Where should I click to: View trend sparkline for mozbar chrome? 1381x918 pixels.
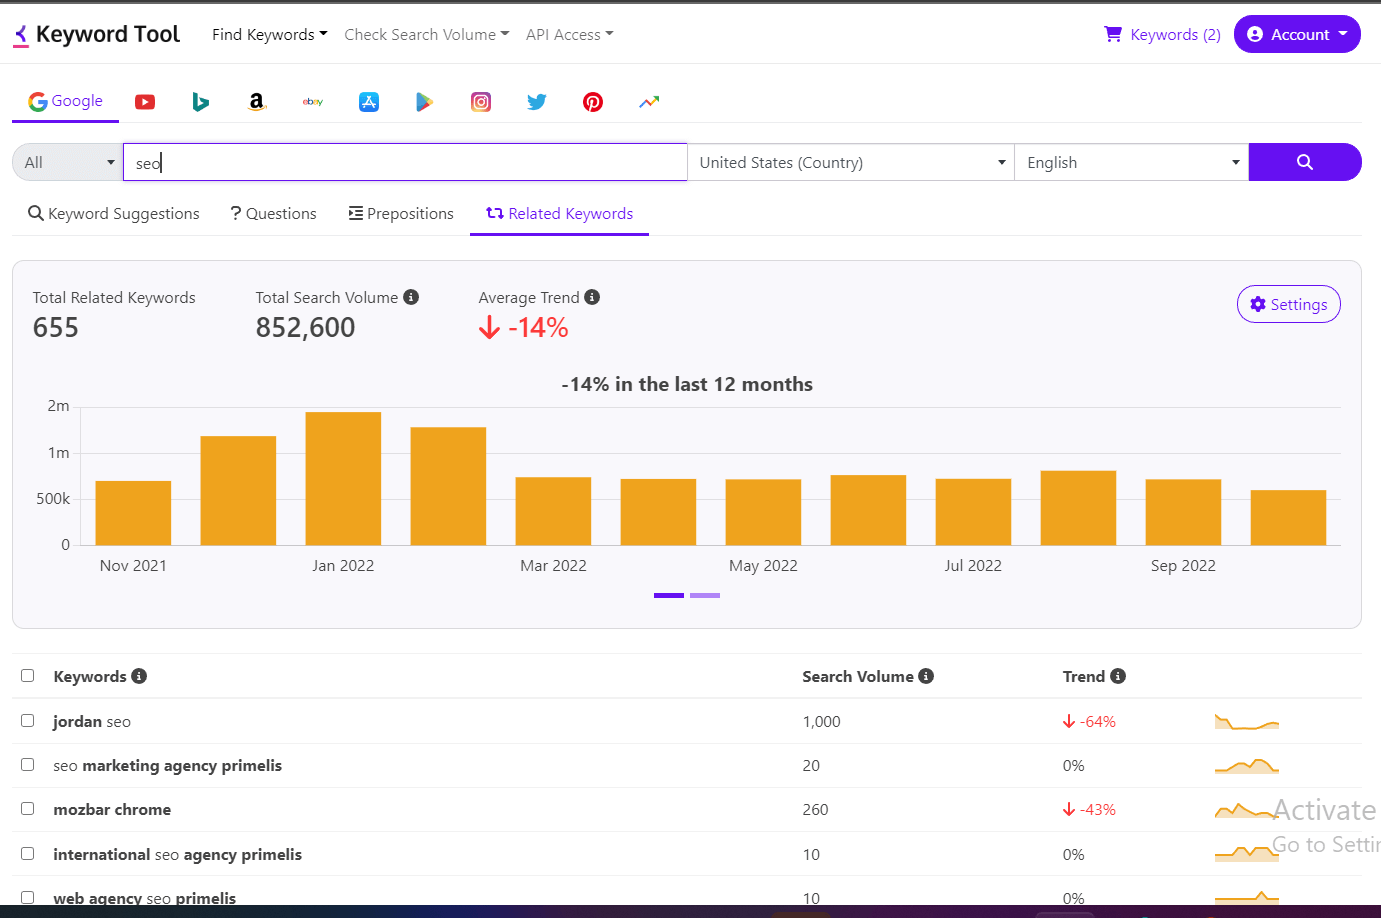coord(1247,810)
